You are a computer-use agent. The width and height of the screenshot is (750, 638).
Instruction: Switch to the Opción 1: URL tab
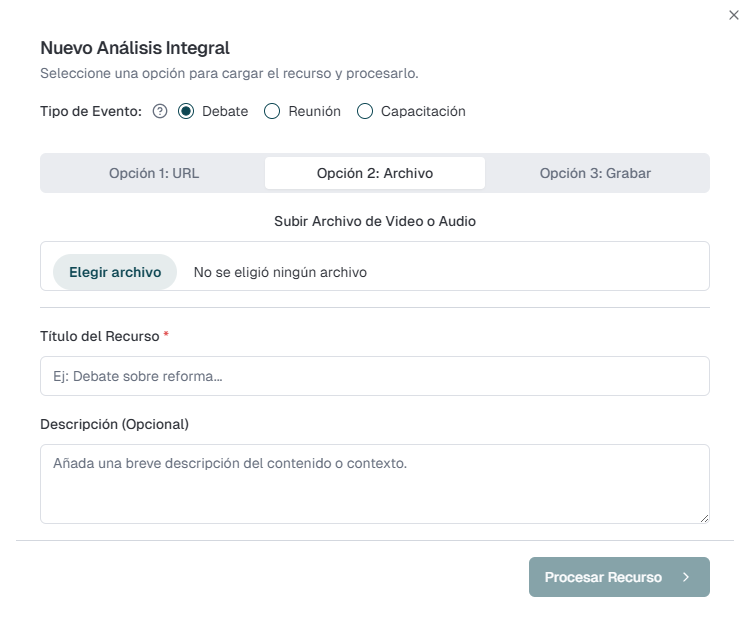coord(154,173)
